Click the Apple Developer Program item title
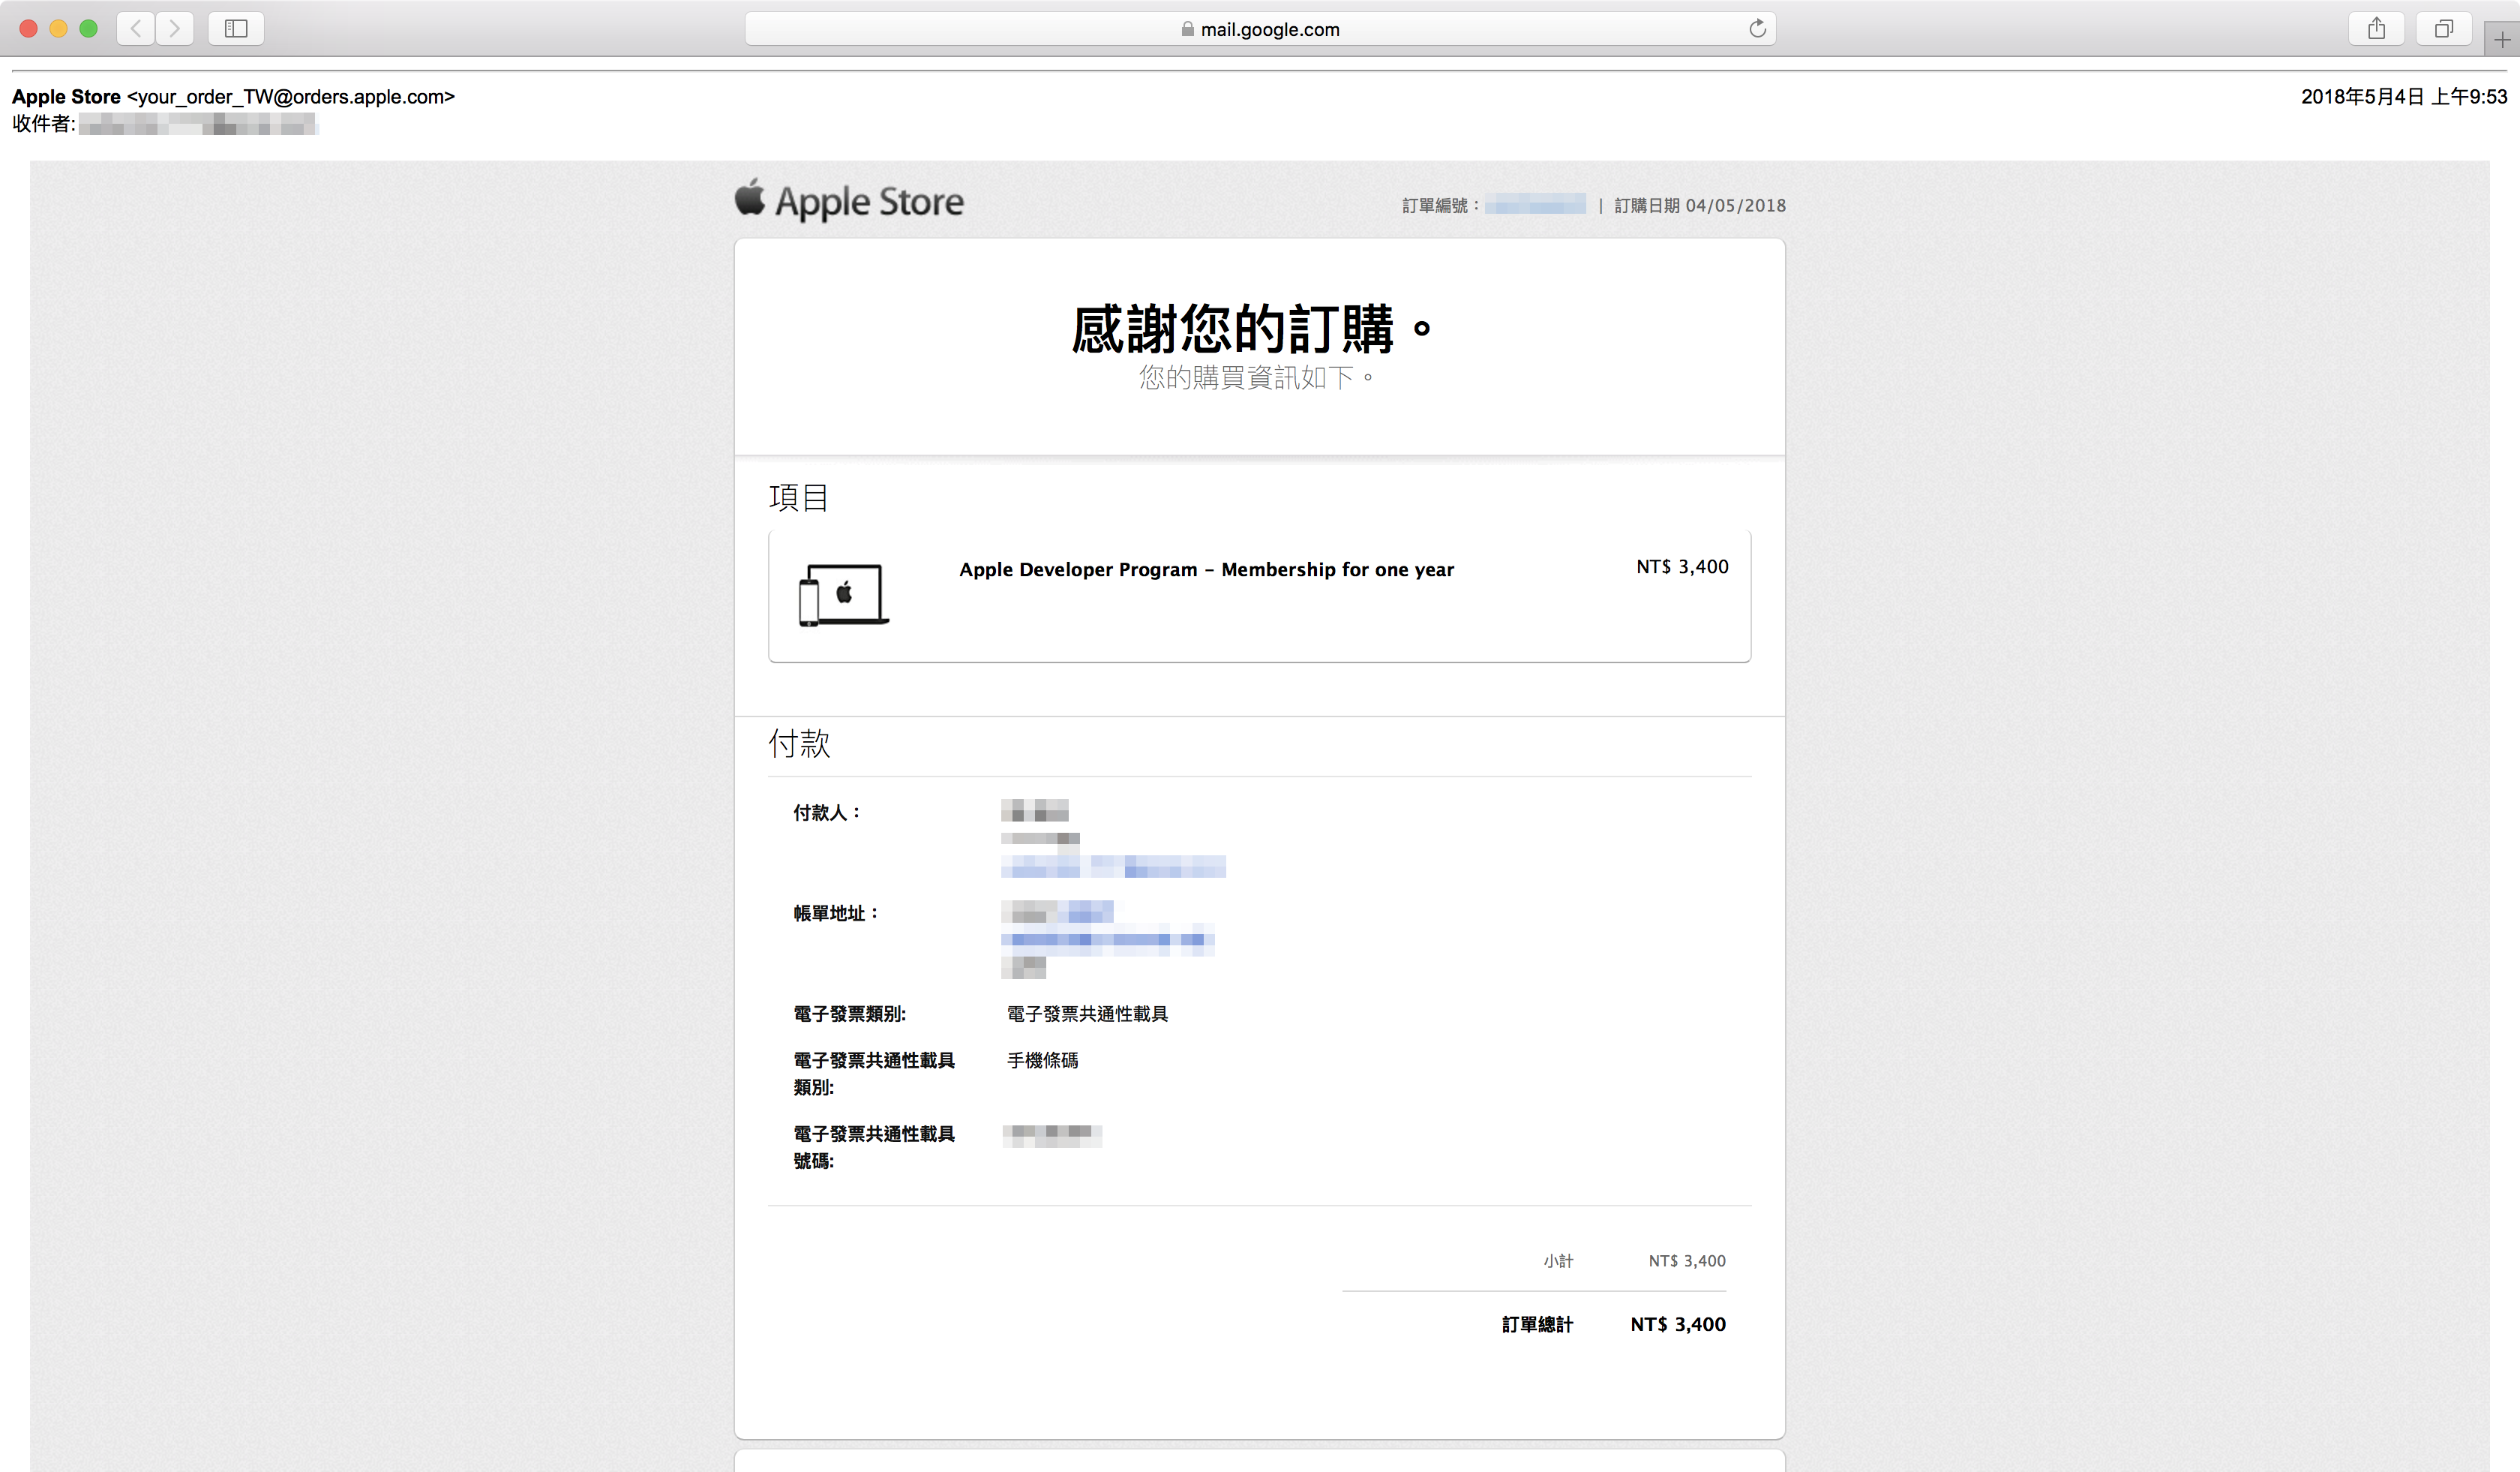This screenshot has height=1472, width=2520. (x=1206, y=569)
